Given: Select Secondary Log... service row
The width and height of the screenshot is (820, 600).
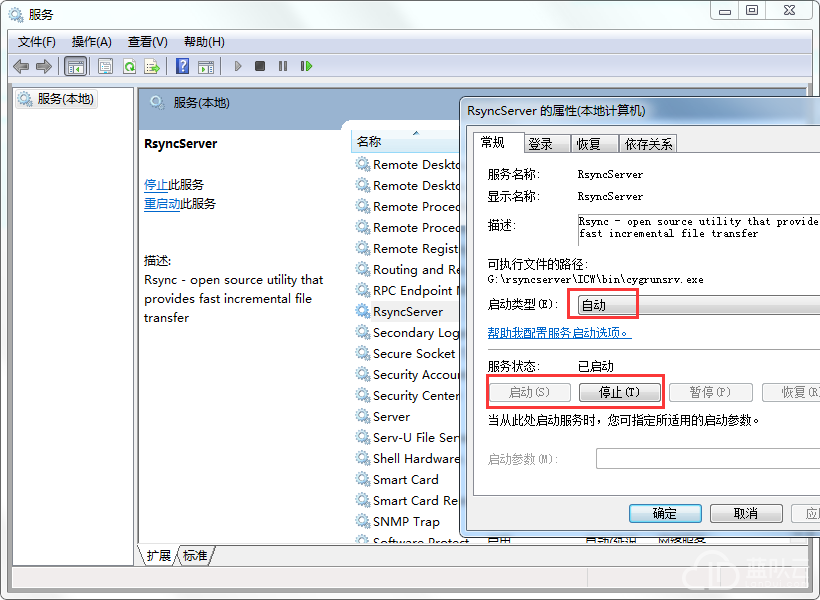Looking at the screenshot, I should [x=407, y=333].
